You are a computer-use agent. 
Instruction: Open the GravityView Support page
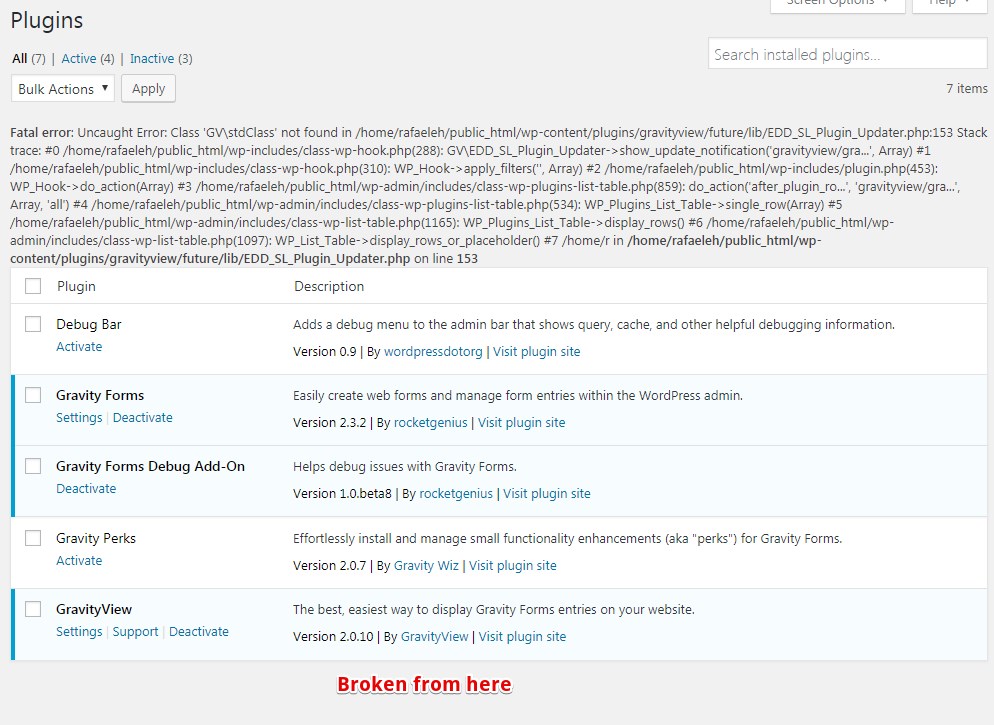click(x=135, y=631)
